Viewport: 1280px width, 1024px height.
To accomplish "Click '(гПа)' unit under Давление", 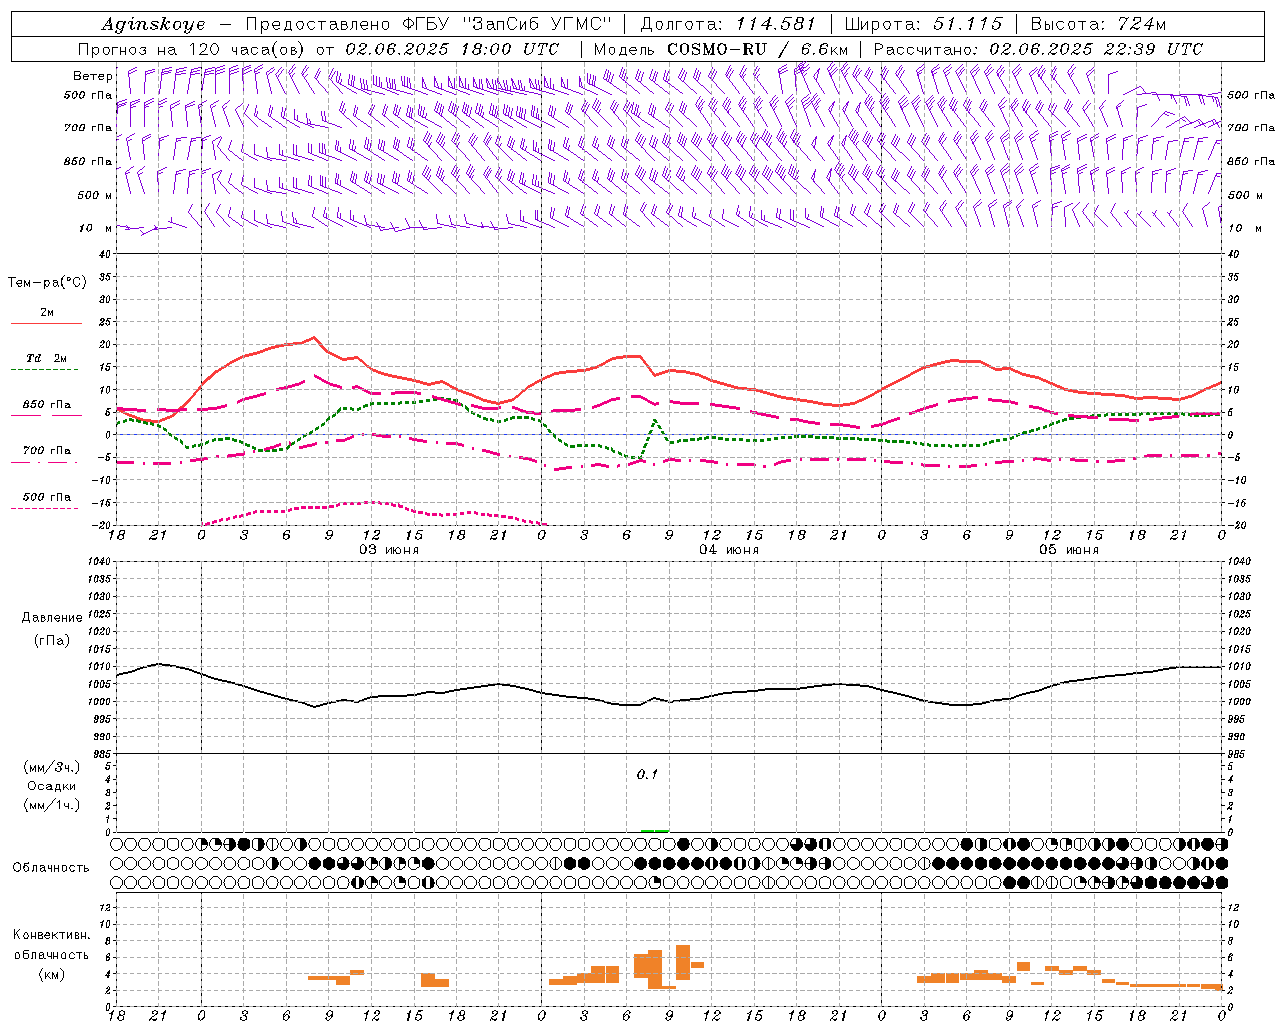I will (52, 641).
